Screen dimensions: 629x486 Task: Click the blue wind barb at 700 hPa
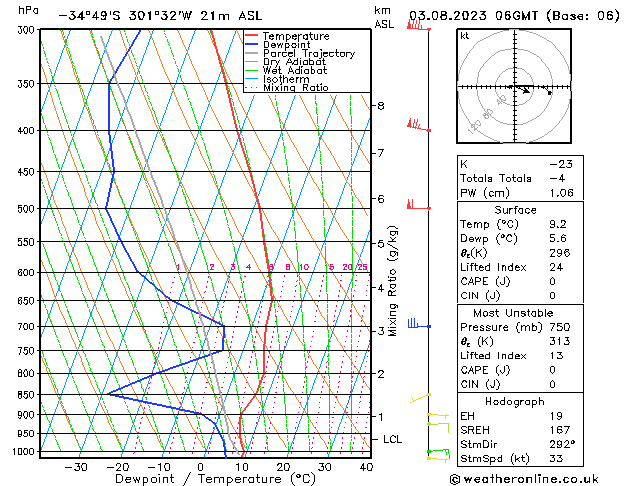coord(419,324)
